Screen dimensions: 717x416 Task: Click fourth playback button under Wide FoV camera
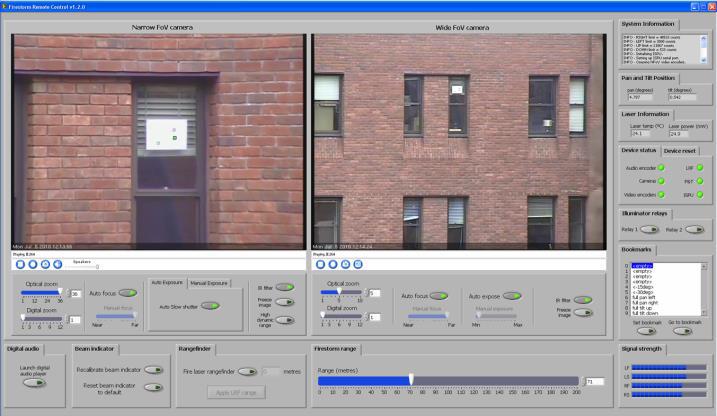coord(358,264)
